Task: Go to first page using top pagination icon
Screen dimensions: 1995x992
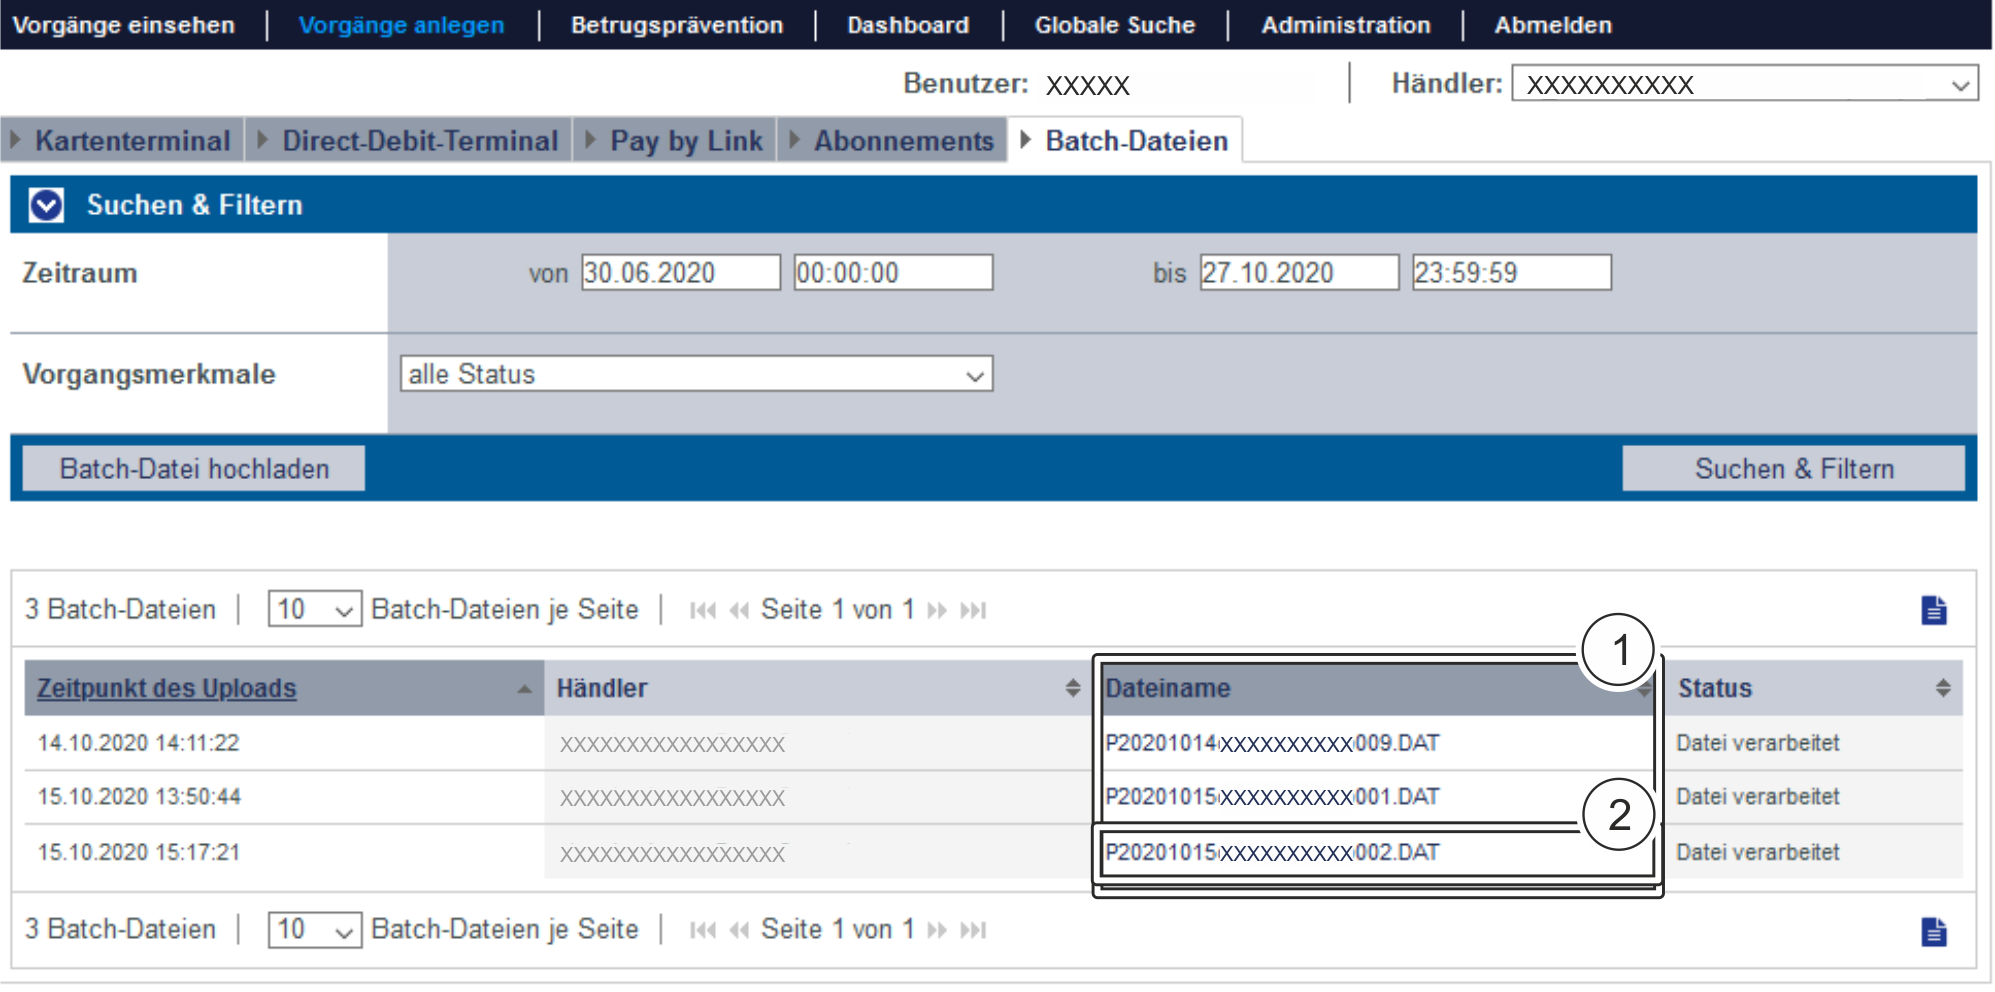Action: coord(703,610)
